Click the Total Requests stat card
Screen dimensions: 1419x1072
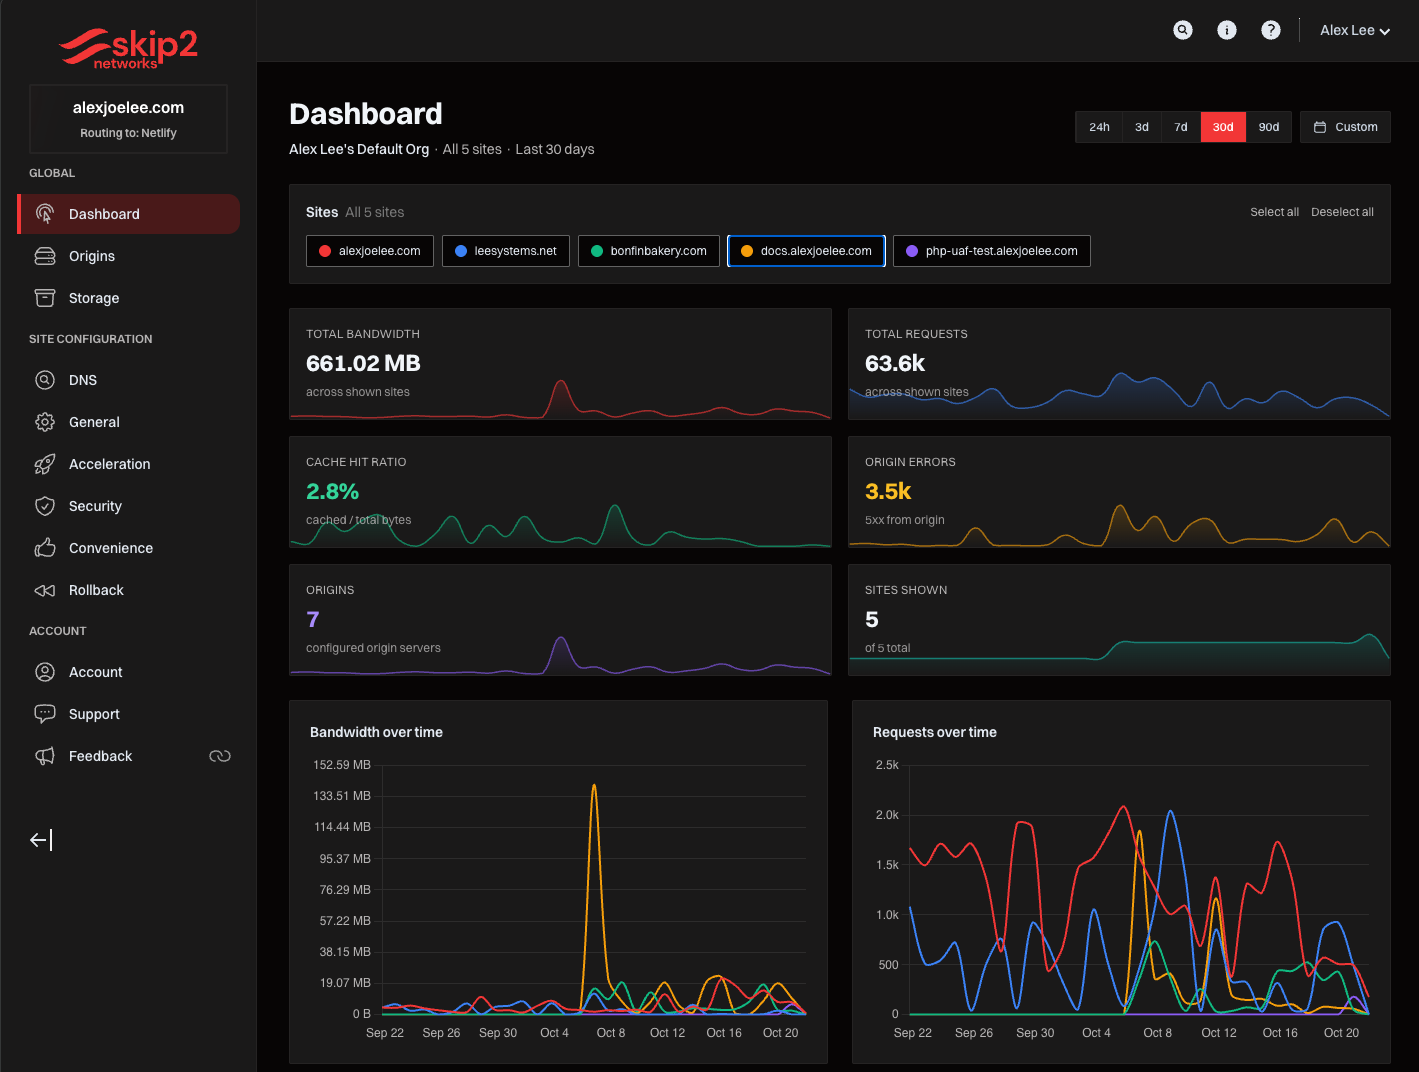tap(1119, 364)
